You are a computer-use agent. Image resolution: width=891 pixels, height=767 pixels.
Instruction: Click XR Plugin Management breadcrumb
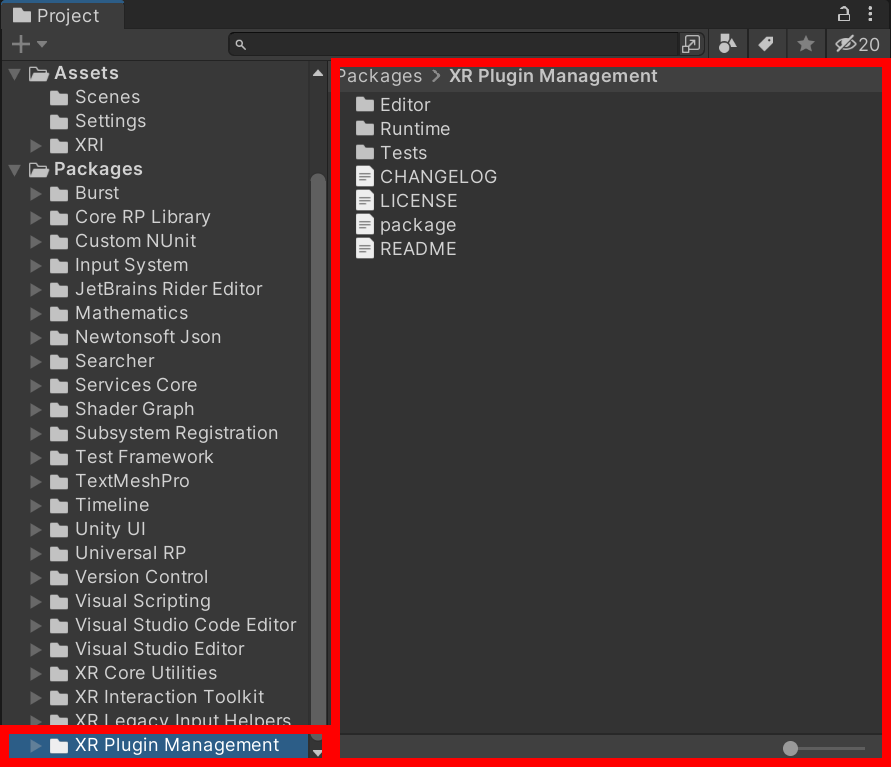coord(553,76)
